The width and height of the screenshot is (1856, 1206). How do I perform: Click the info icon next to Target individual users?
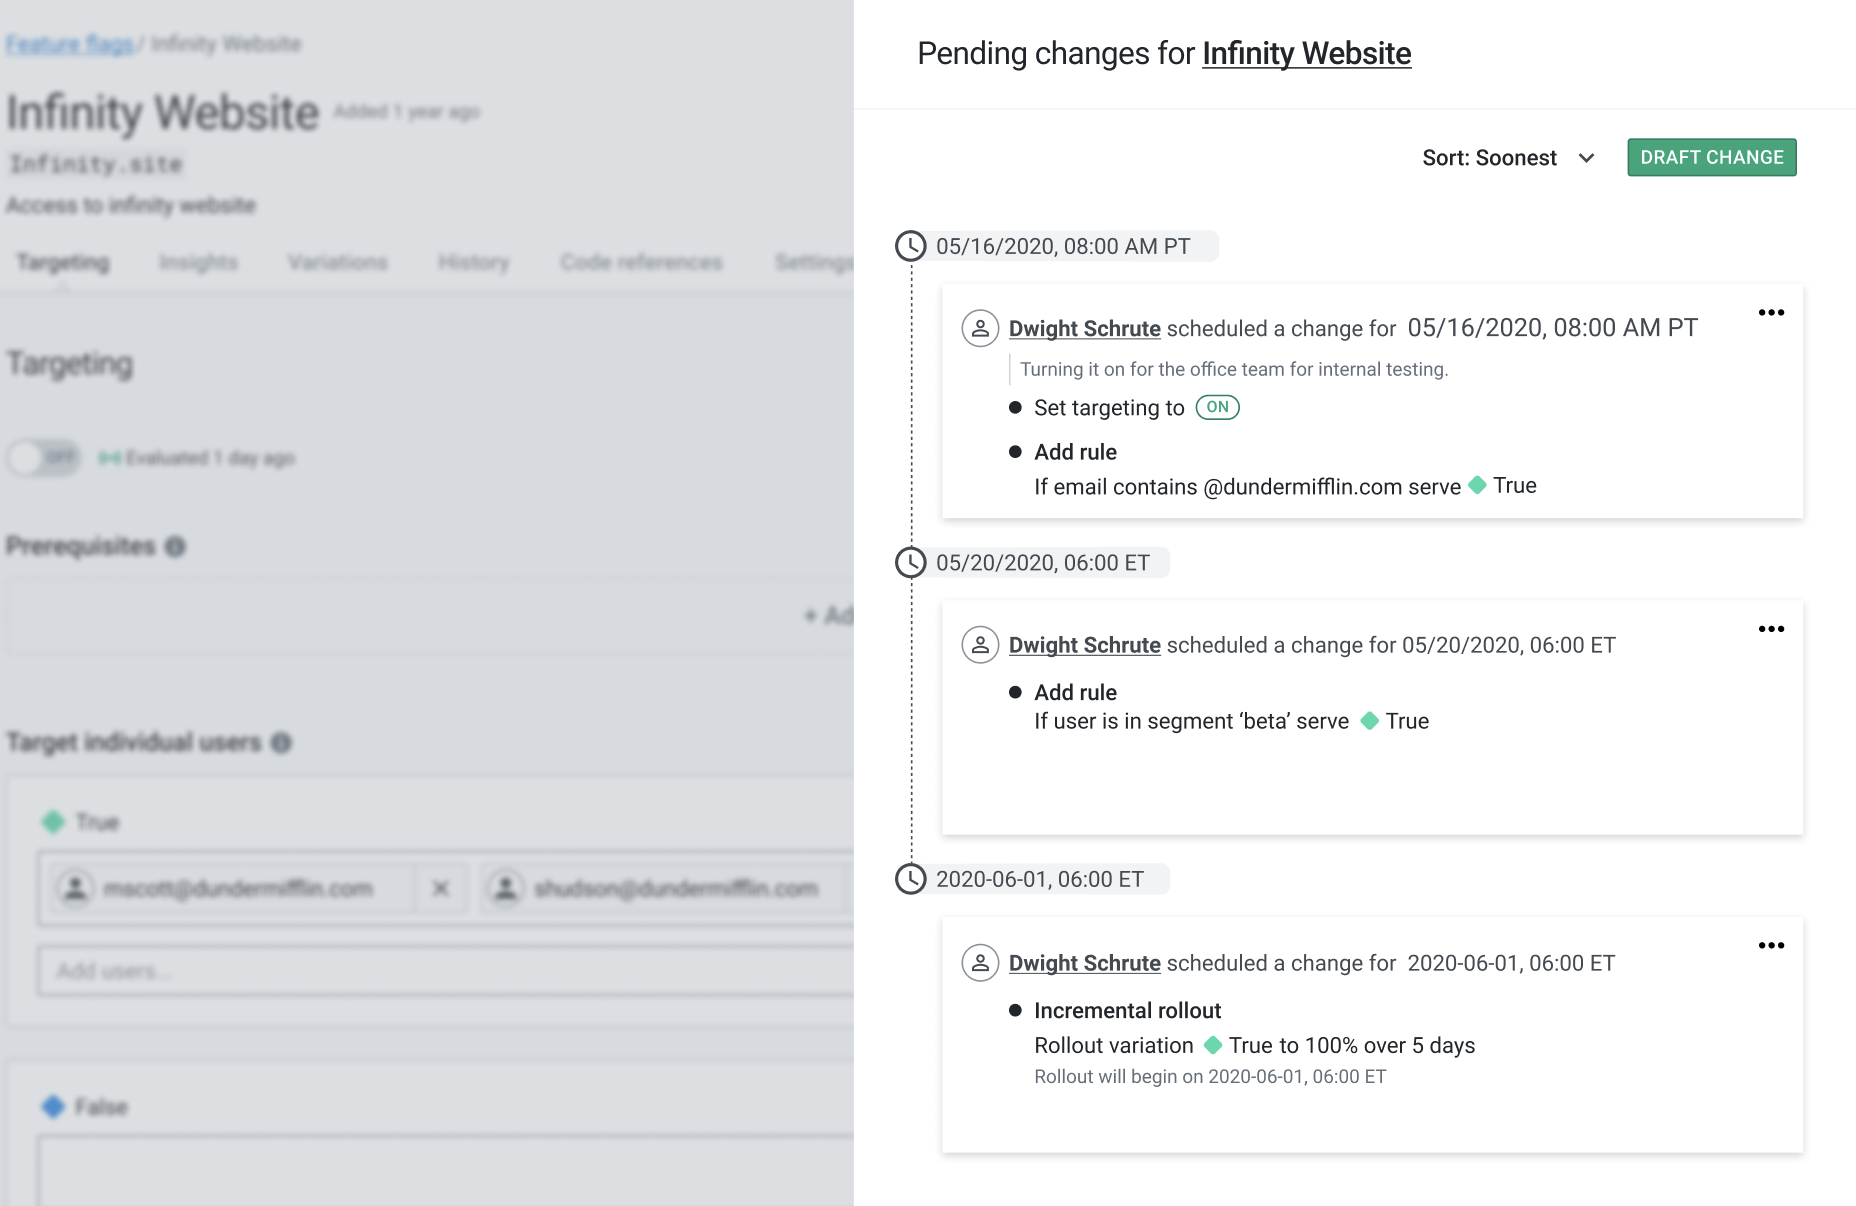(281, 744)
